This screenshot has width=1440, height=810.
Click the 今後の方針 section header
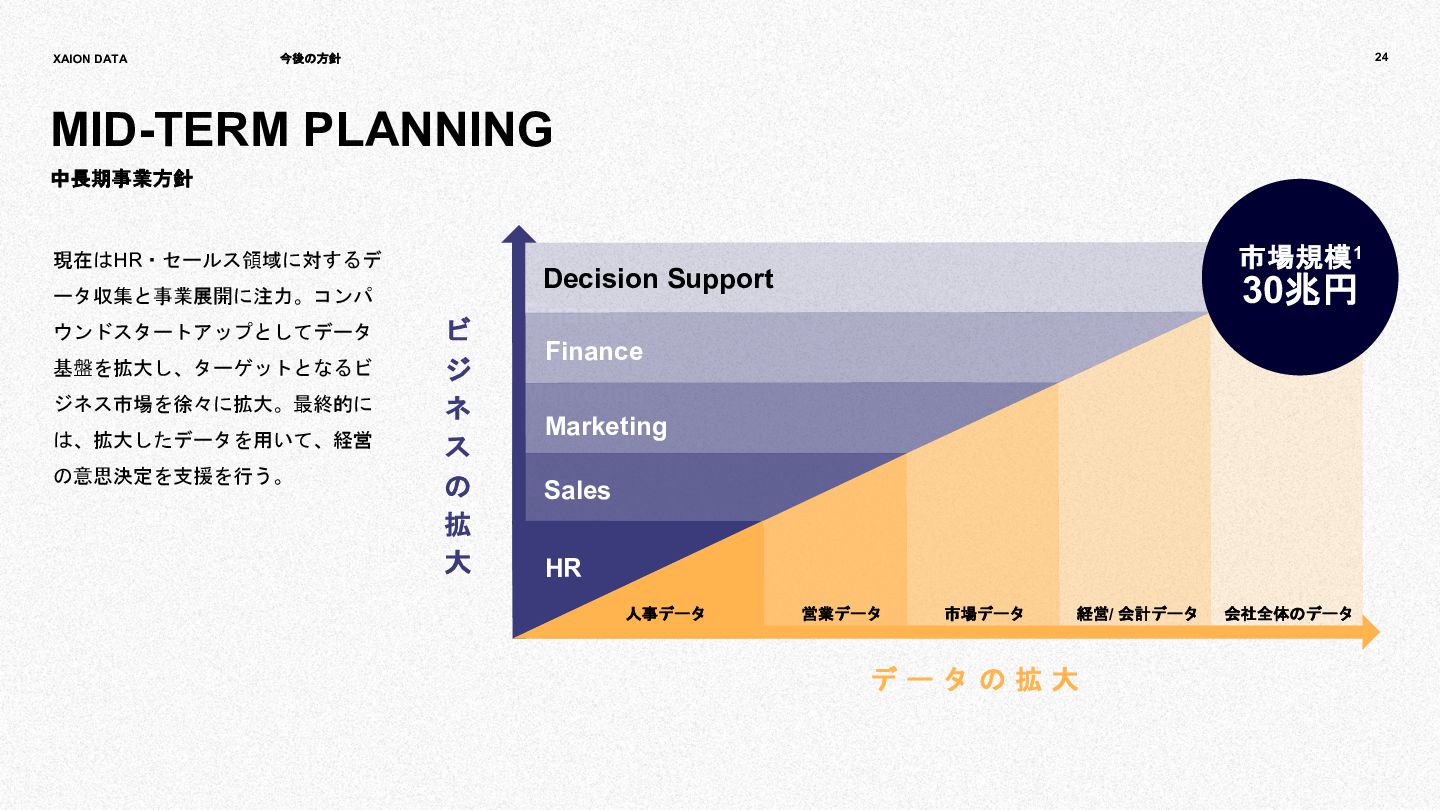coord(310,59)
